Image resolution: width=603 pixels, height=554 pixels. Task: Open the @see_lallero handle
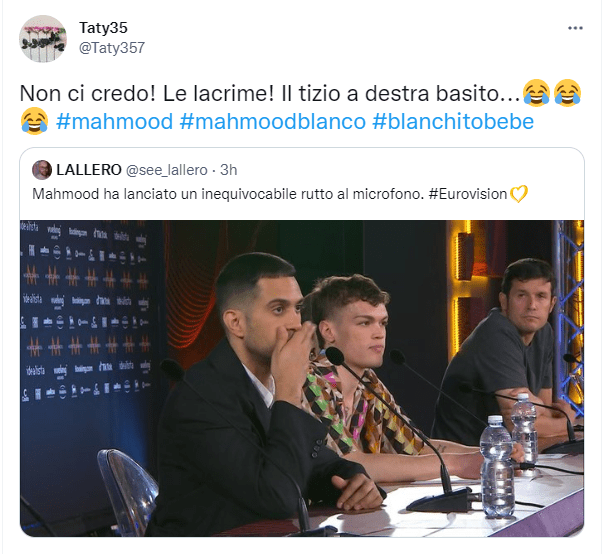(167, 170)
